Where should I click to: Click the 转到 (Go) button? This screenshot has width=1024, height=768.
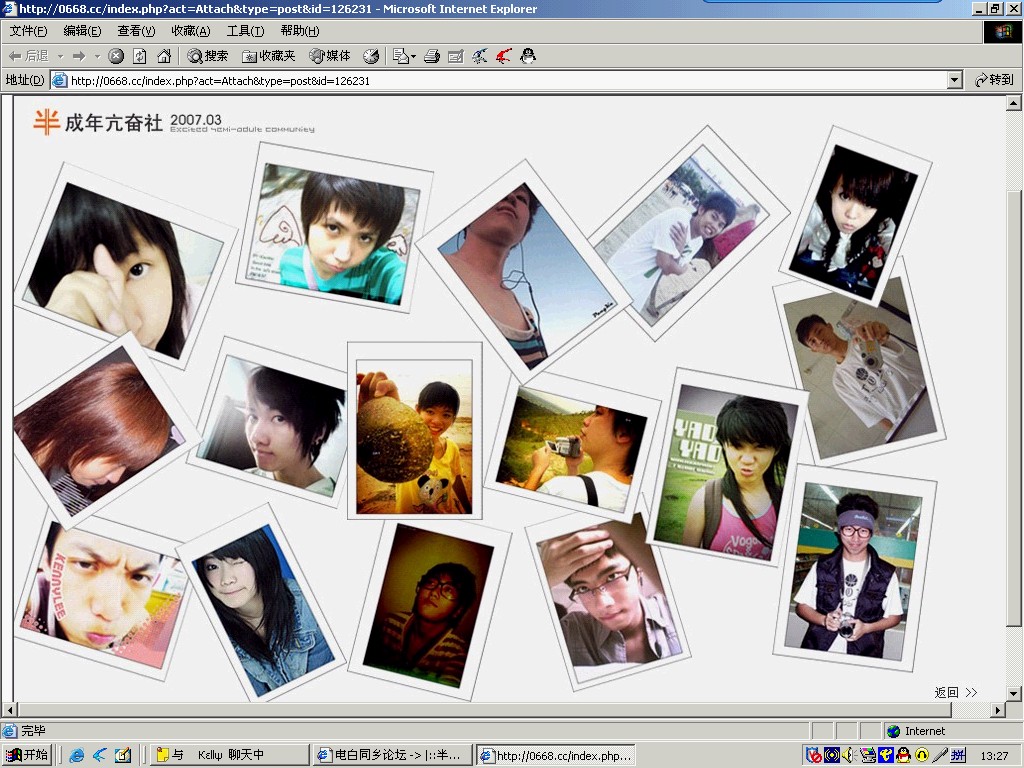pos(994,80)
